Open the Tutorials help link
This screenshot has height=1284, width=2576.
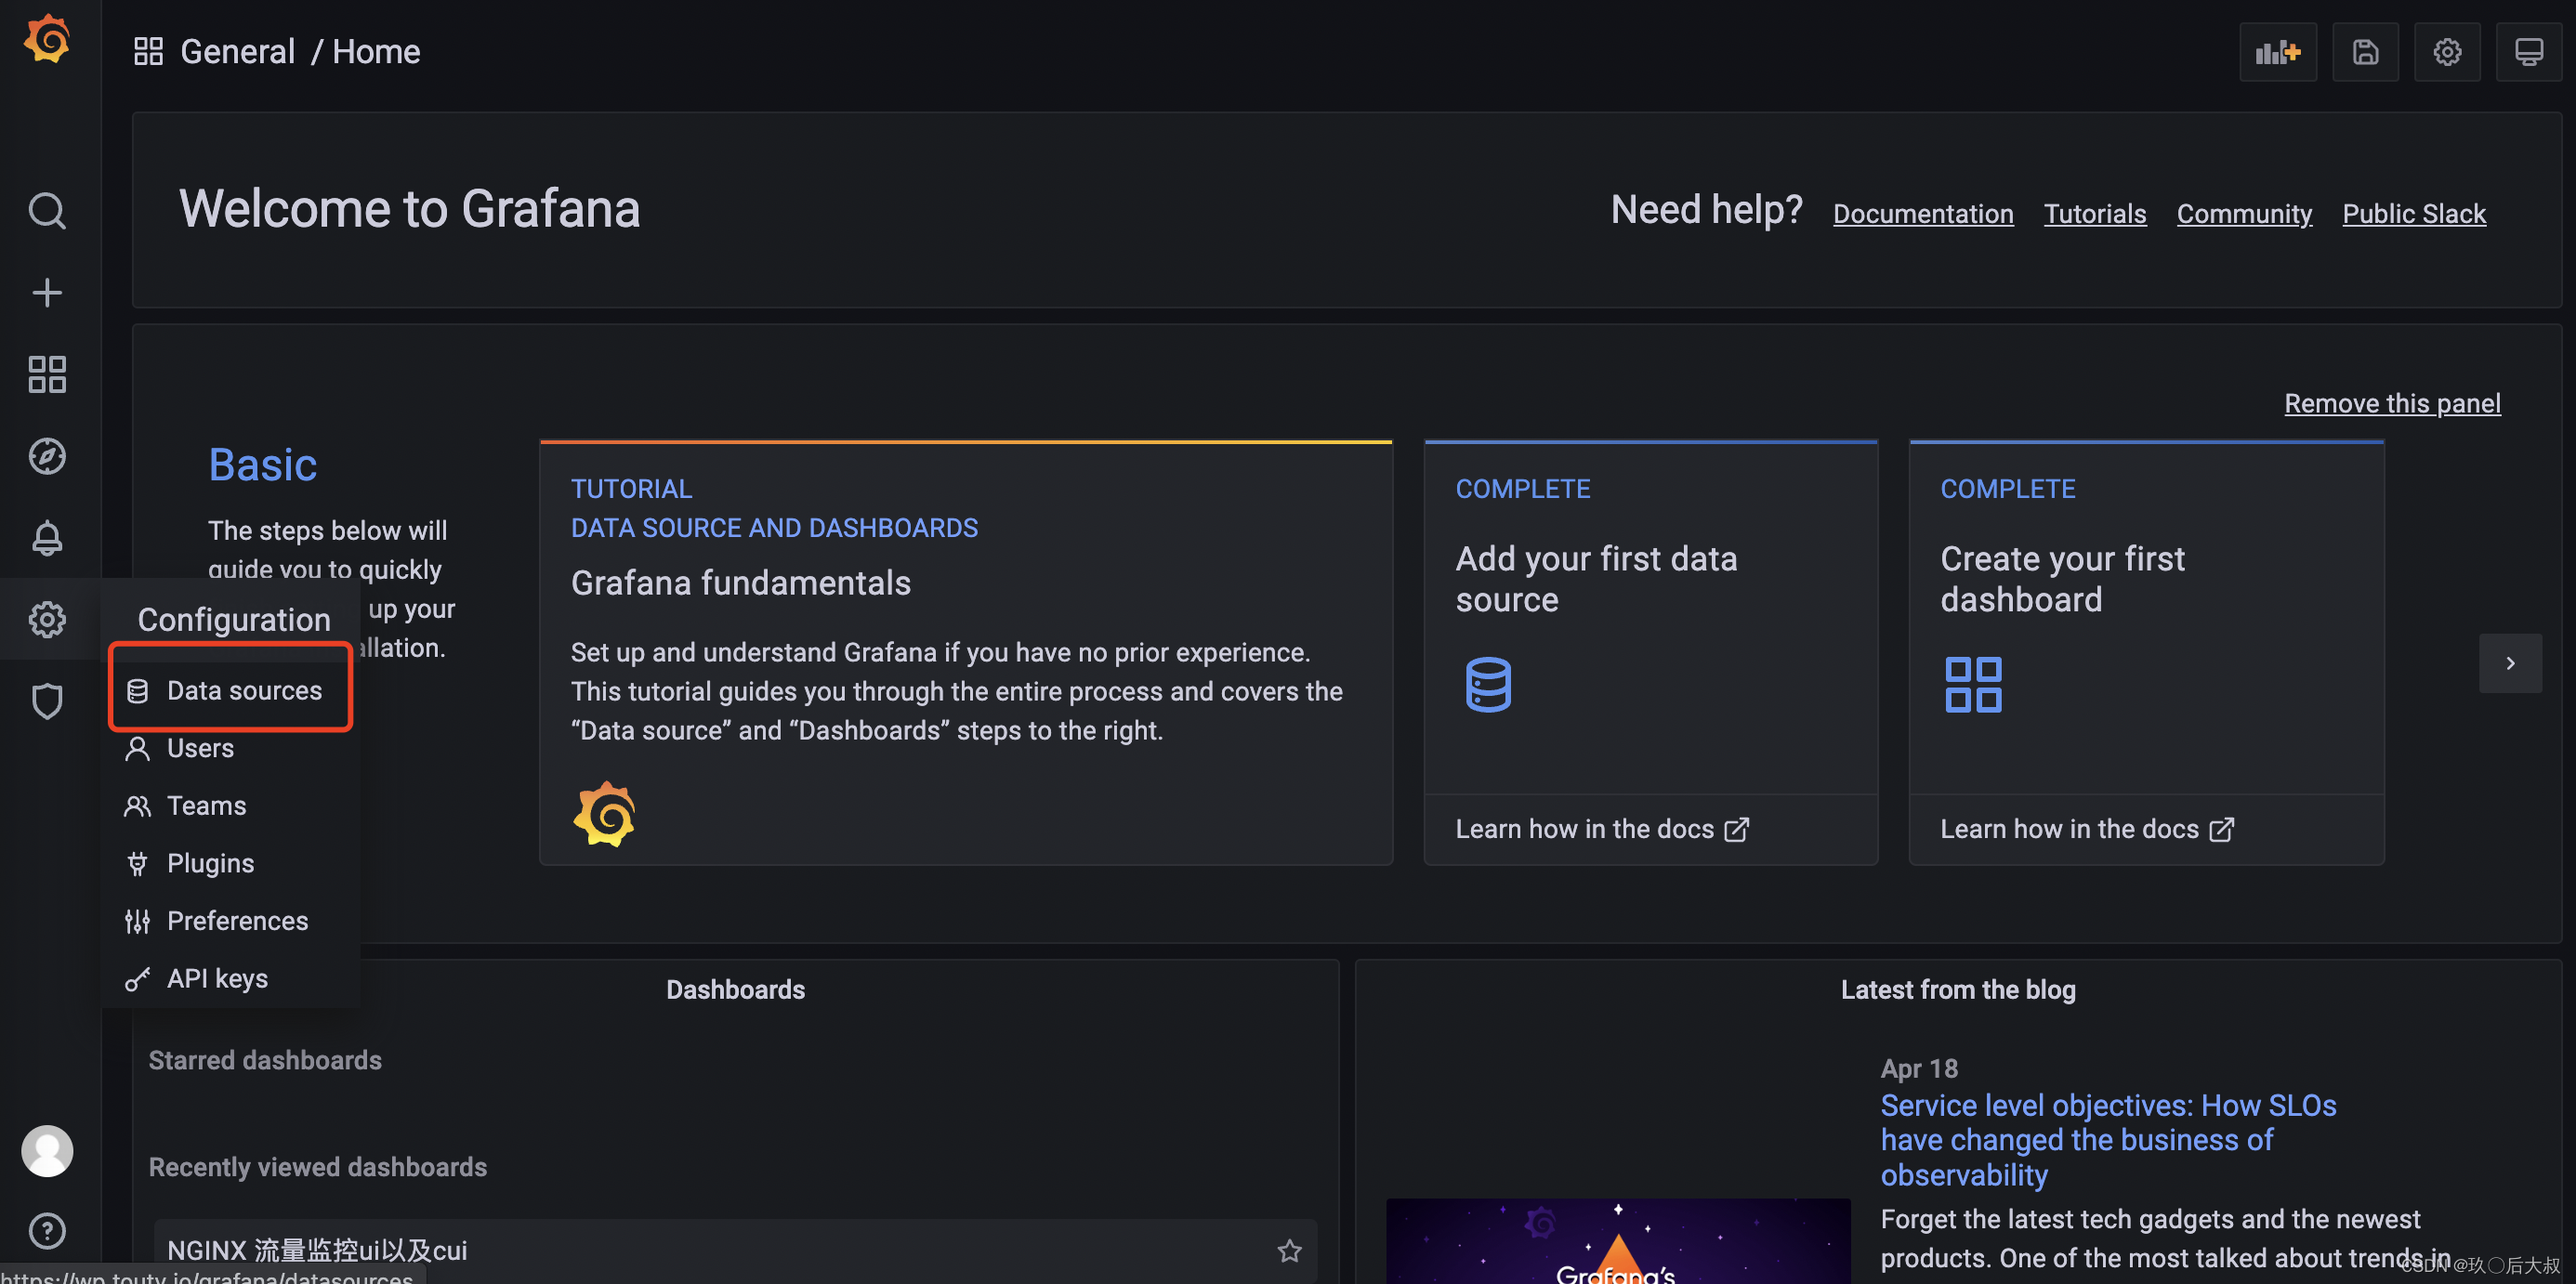[x=2095, y=214]
